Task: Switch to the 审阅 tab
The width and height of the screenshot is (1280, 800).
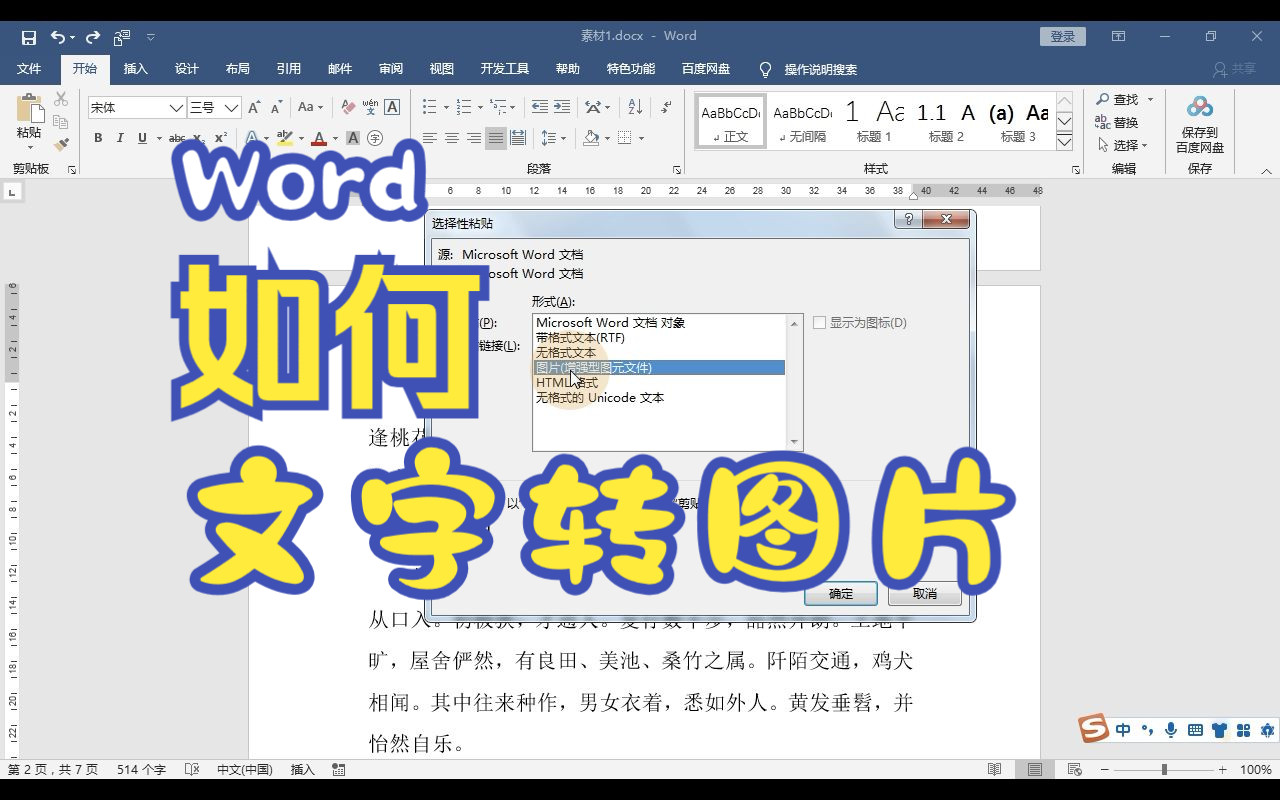Action: coord(391,69)
